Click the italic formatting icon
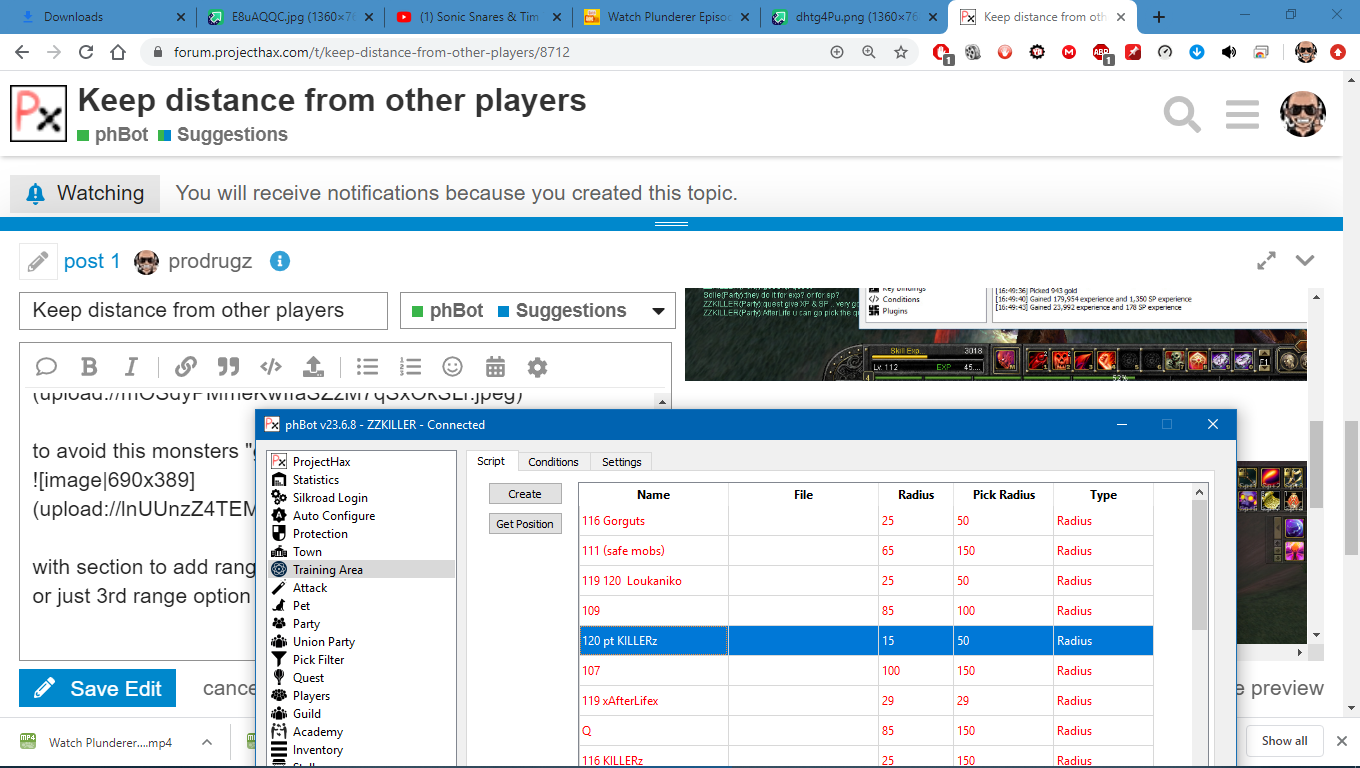The height and width of the screenshot is (768, 1360). click(x=131, y=367)
